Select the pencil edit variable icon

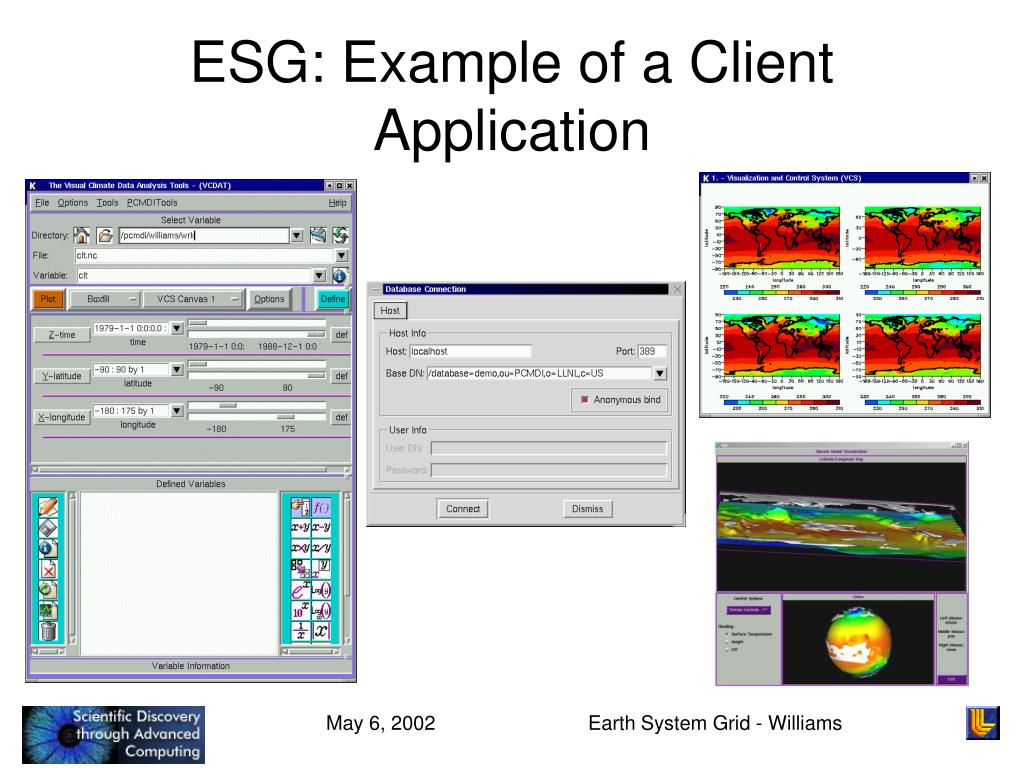click(x=48, y=507)
